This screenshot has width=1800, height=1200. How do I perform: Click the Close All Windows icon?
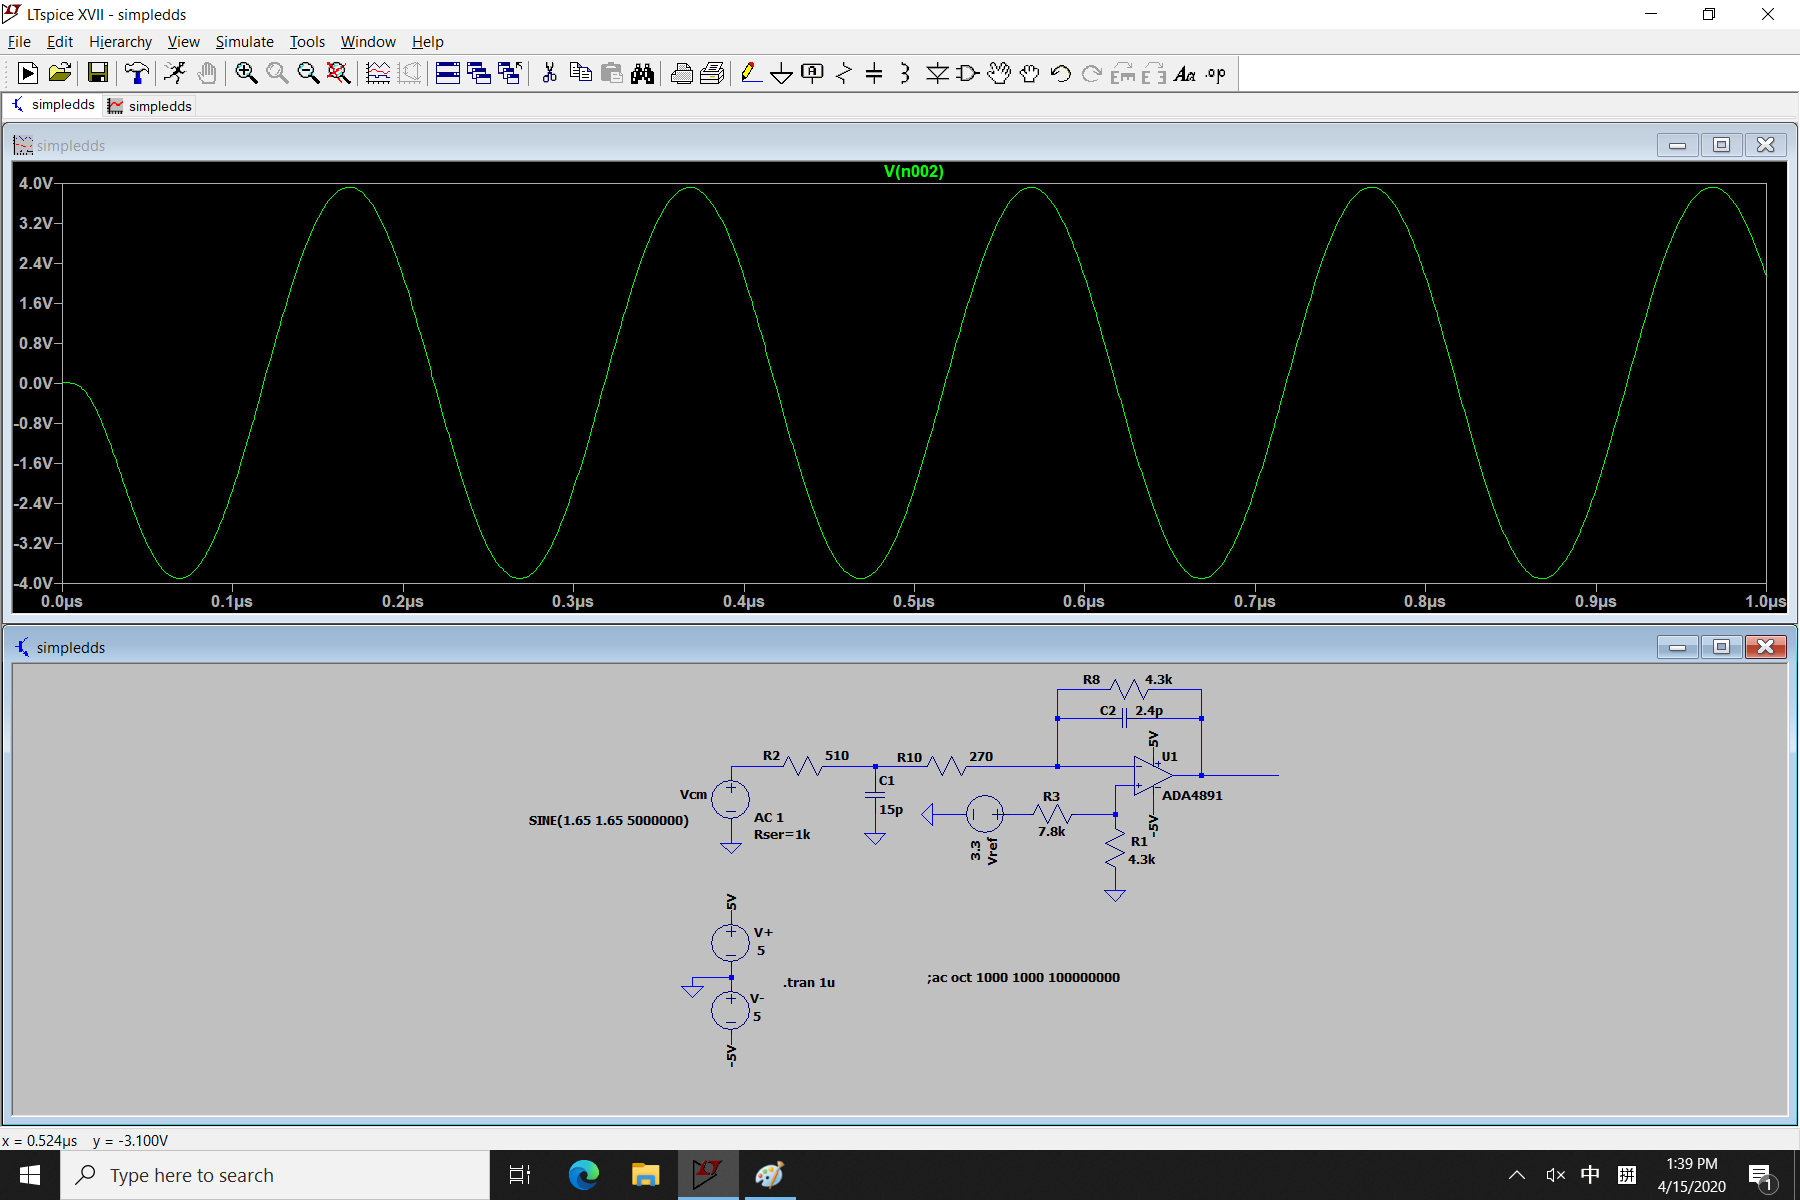coord(510,73)
